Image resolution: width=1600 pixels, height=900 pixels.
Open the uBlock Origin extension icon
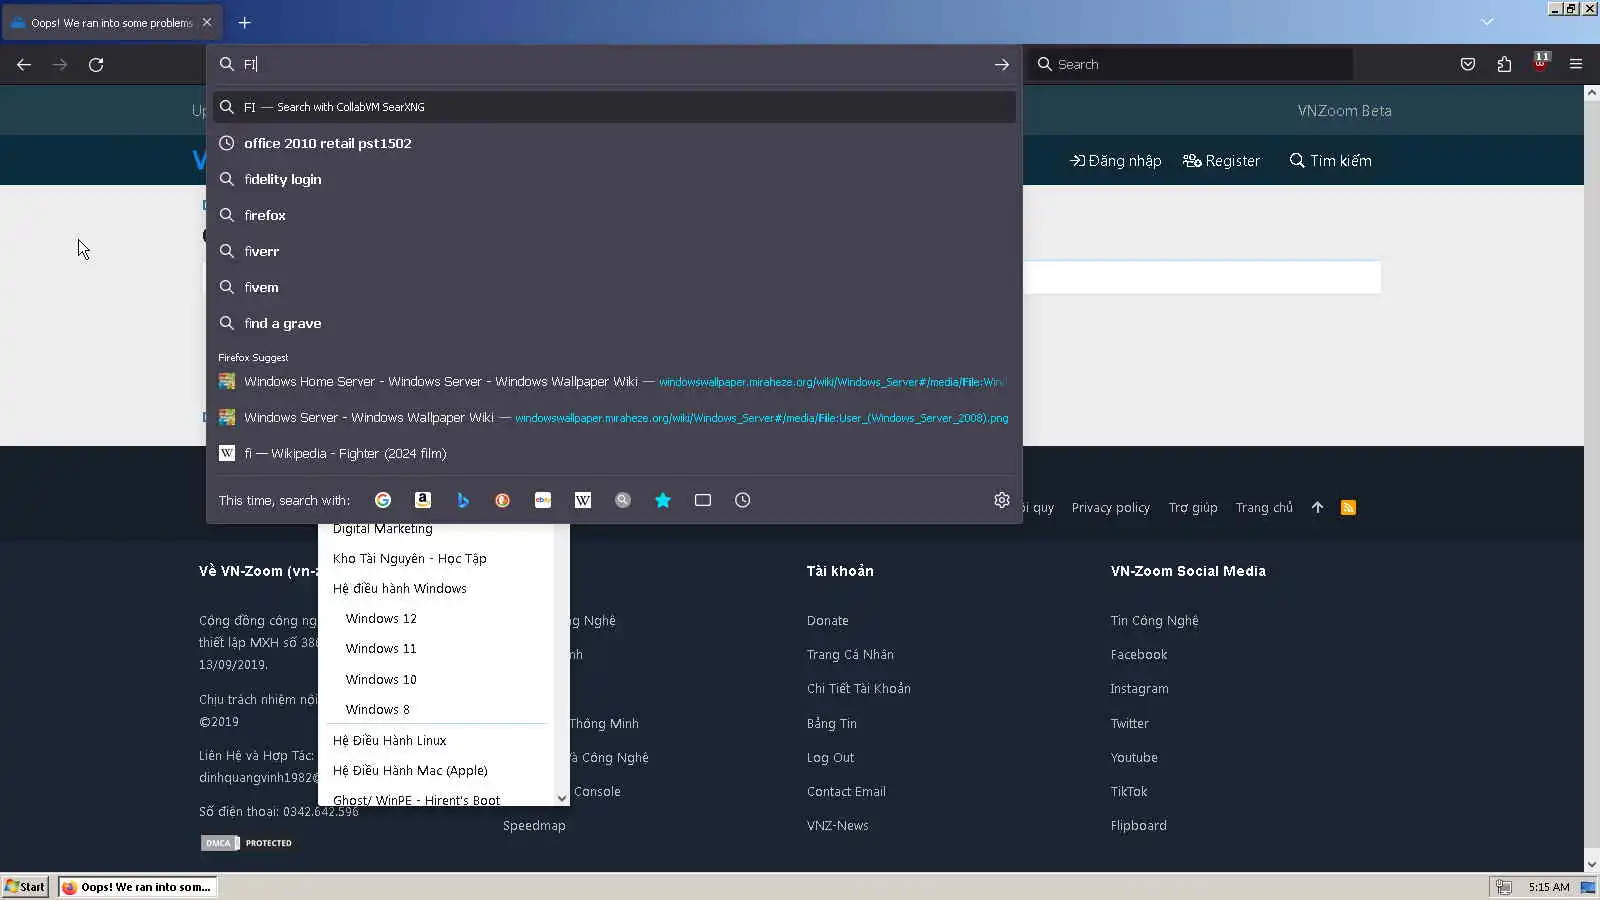tap(1540, 62)
